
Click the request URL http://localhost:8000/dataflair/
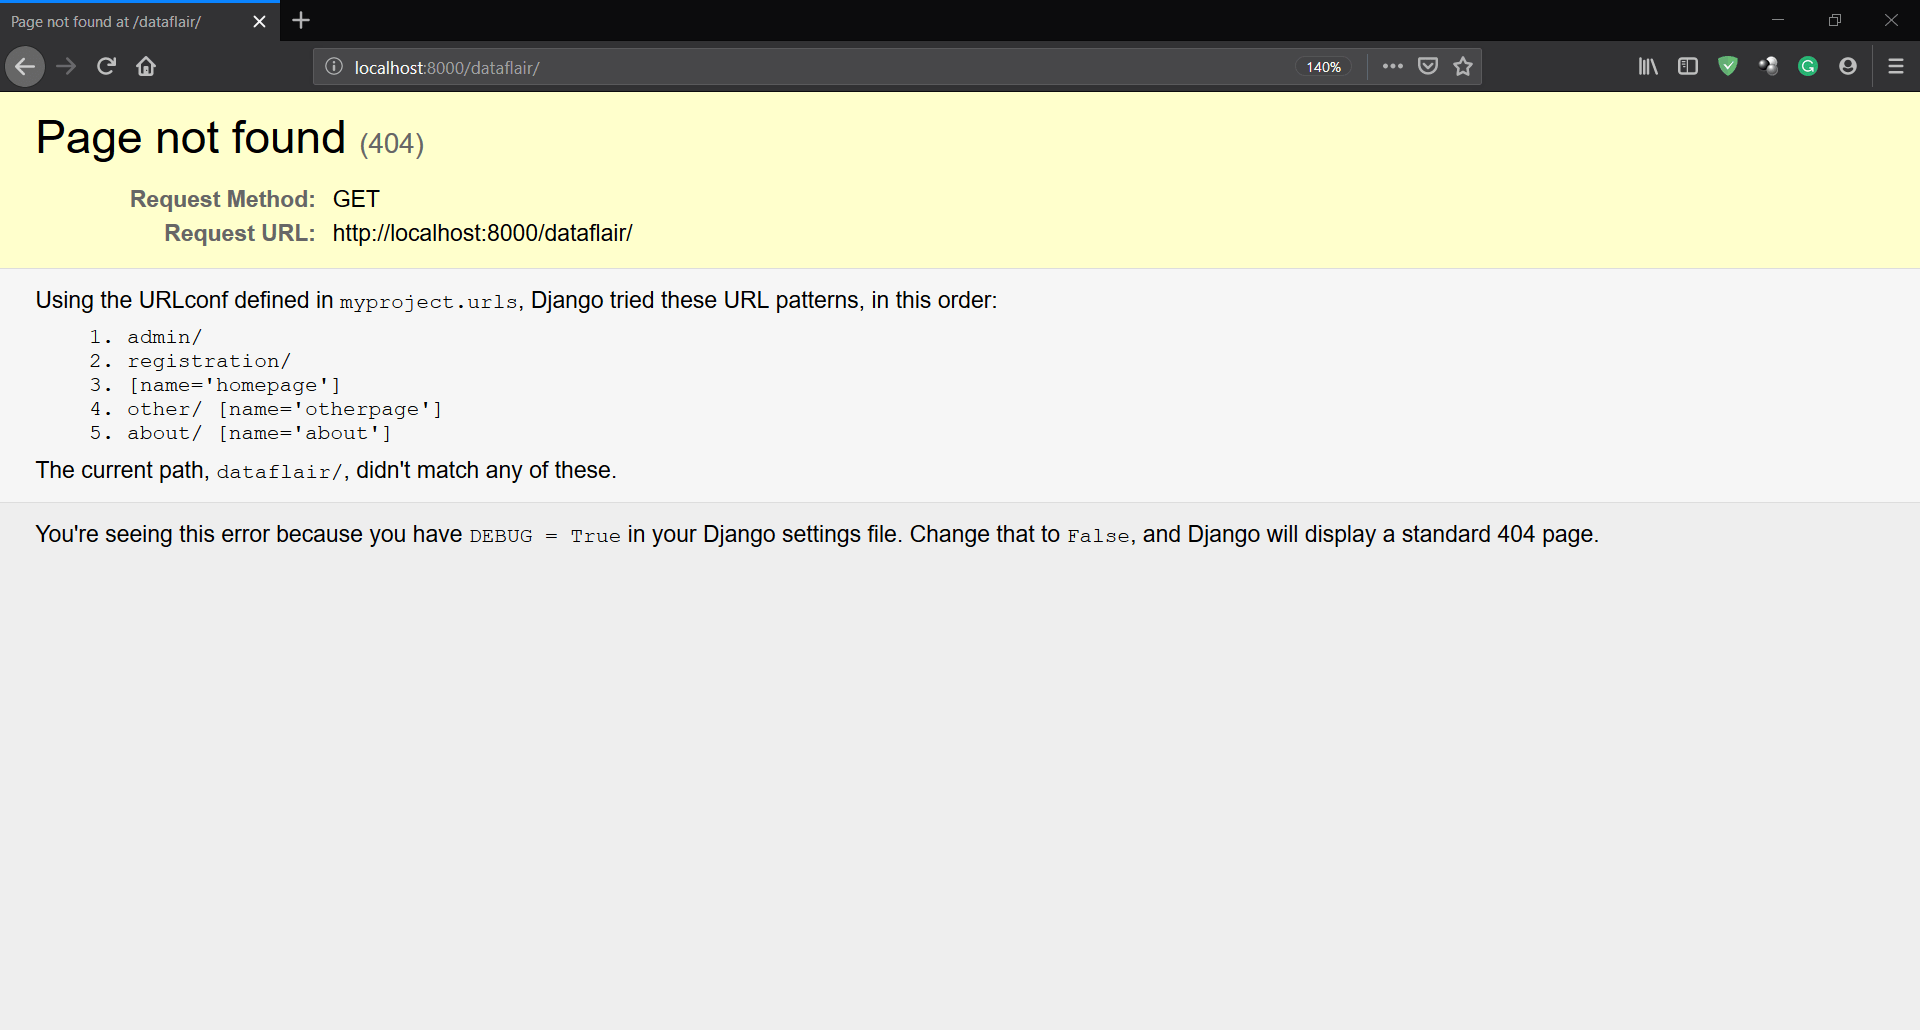coord(483,233)
